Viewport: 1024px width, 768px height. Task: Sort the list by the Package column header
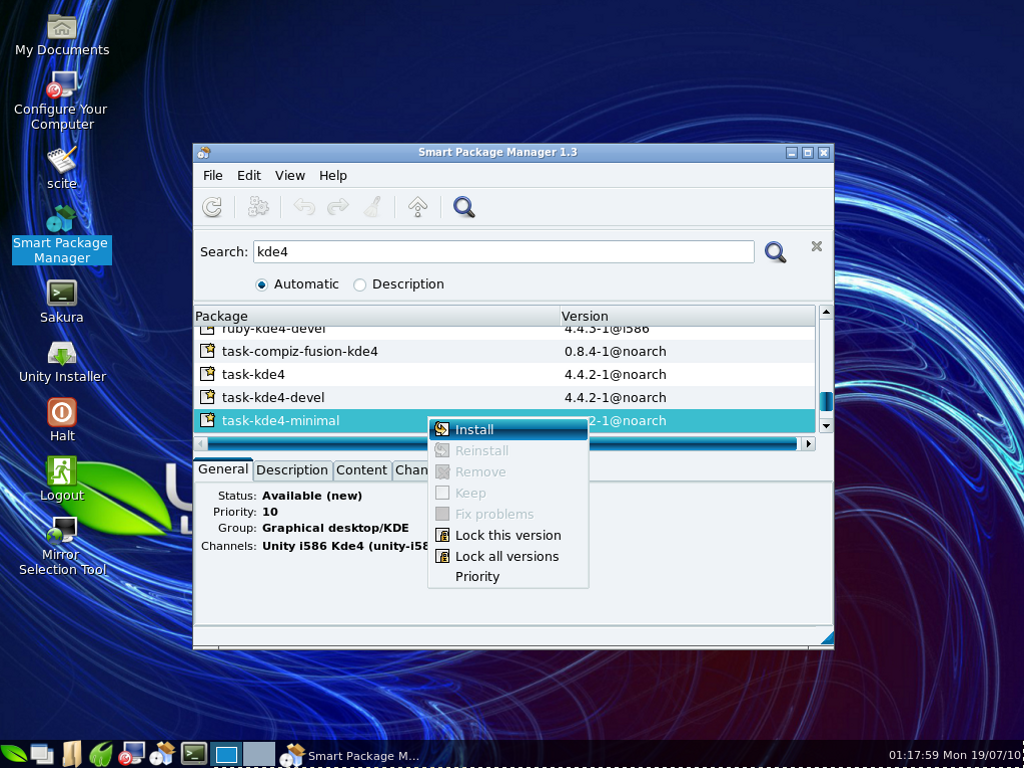(x=377, y=316)
